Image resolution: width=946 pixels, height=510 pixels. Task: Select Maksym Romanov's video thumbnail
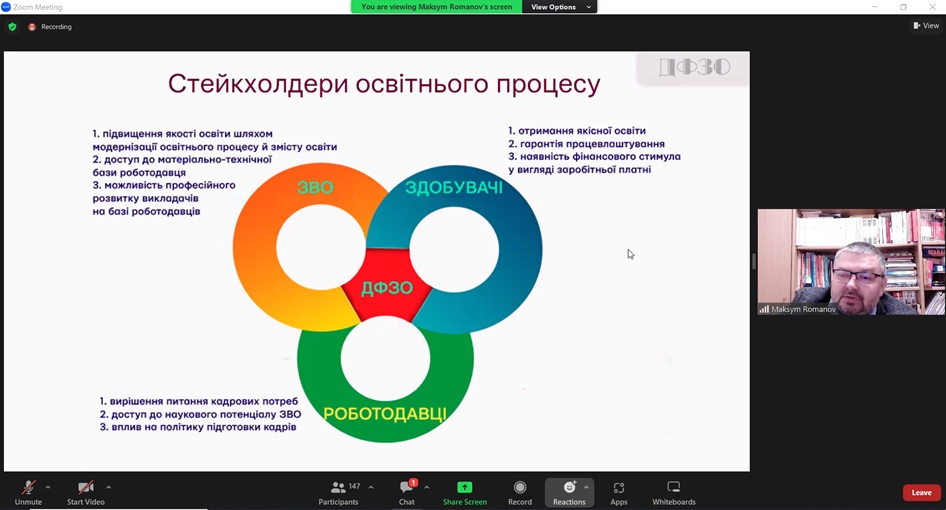click(851, 262)
